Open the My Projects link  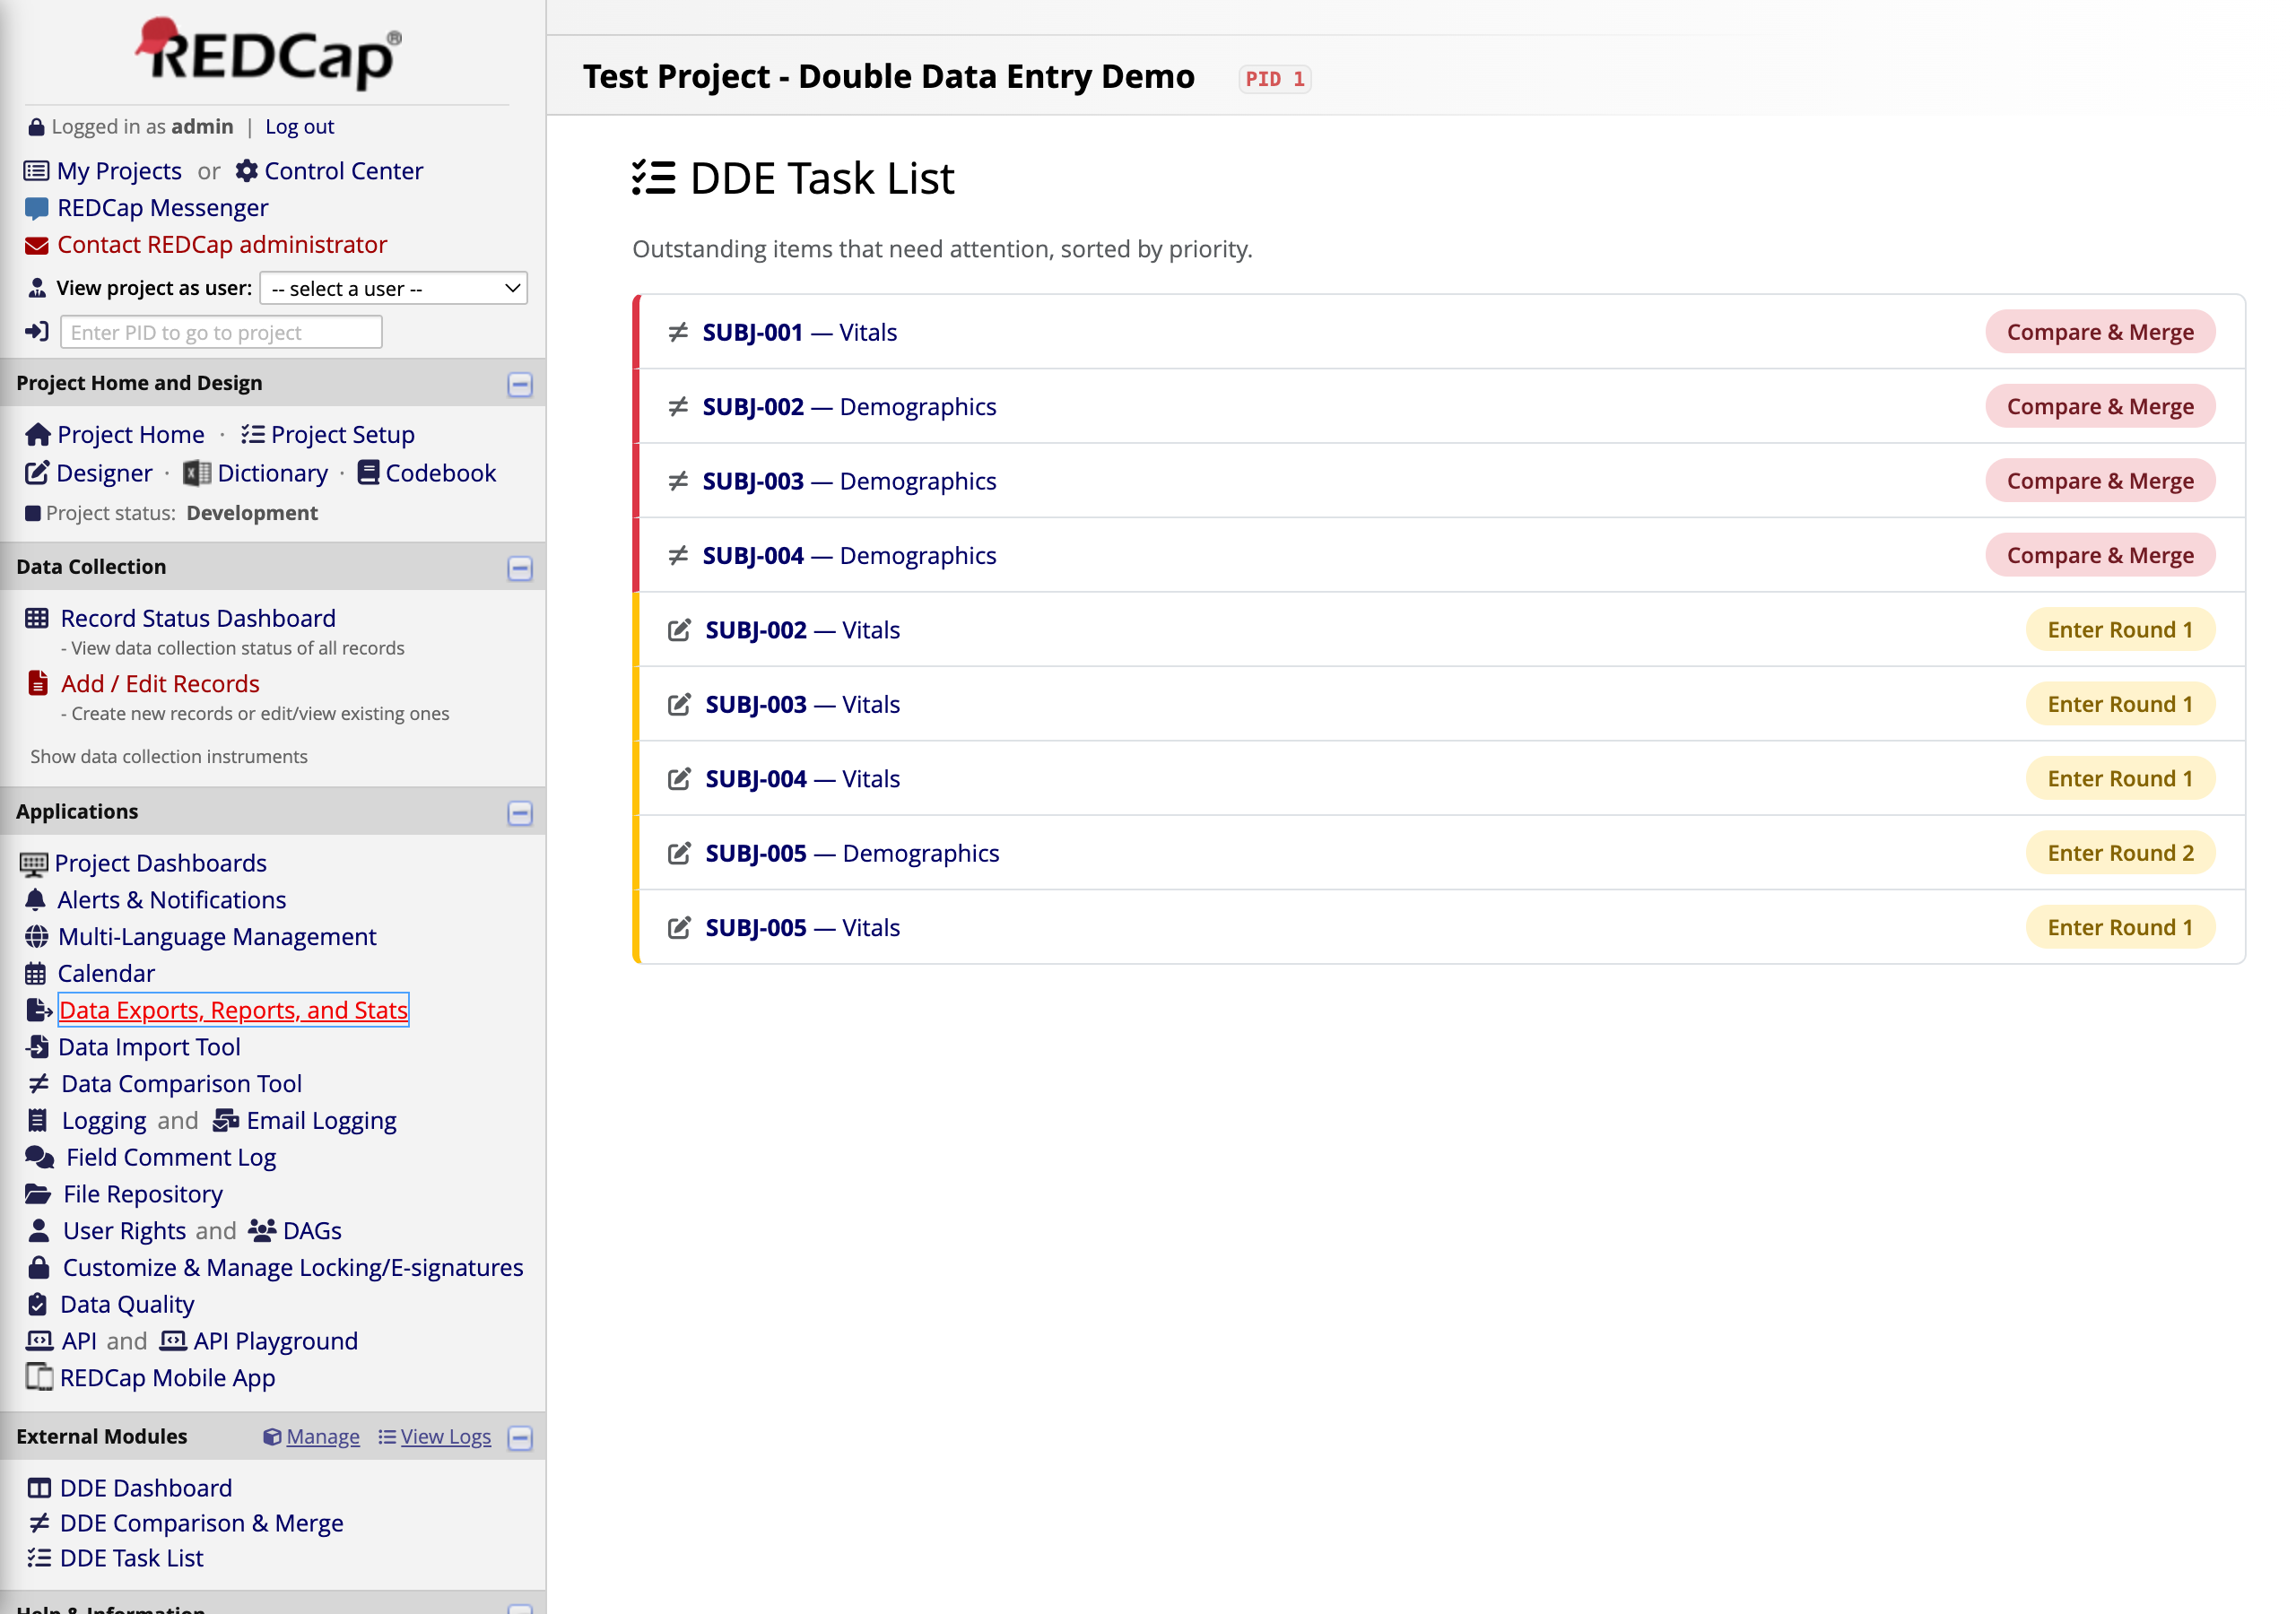tap(119, 171)
